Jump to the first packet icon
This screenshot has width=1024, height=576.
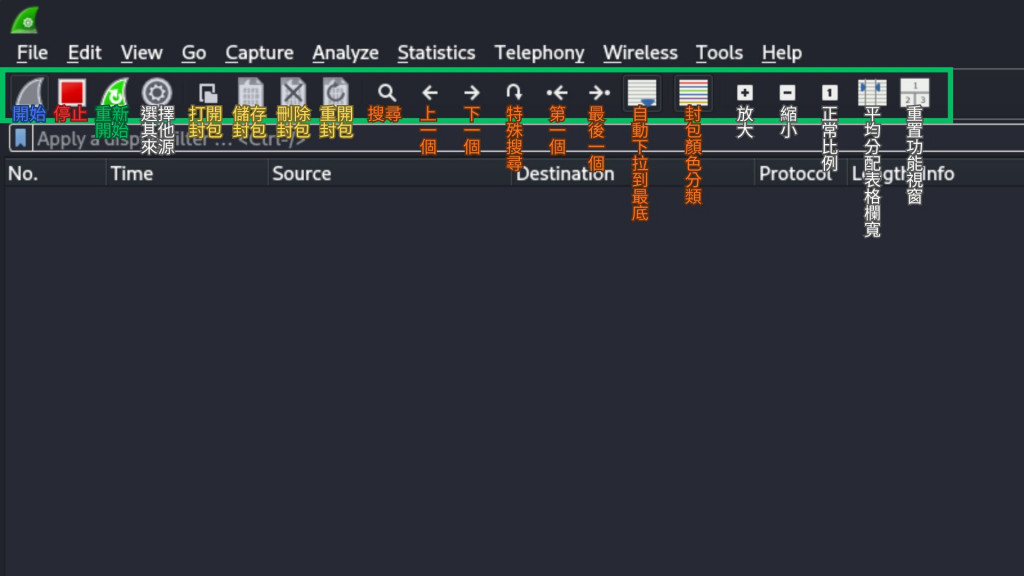[x=556, y=93]
